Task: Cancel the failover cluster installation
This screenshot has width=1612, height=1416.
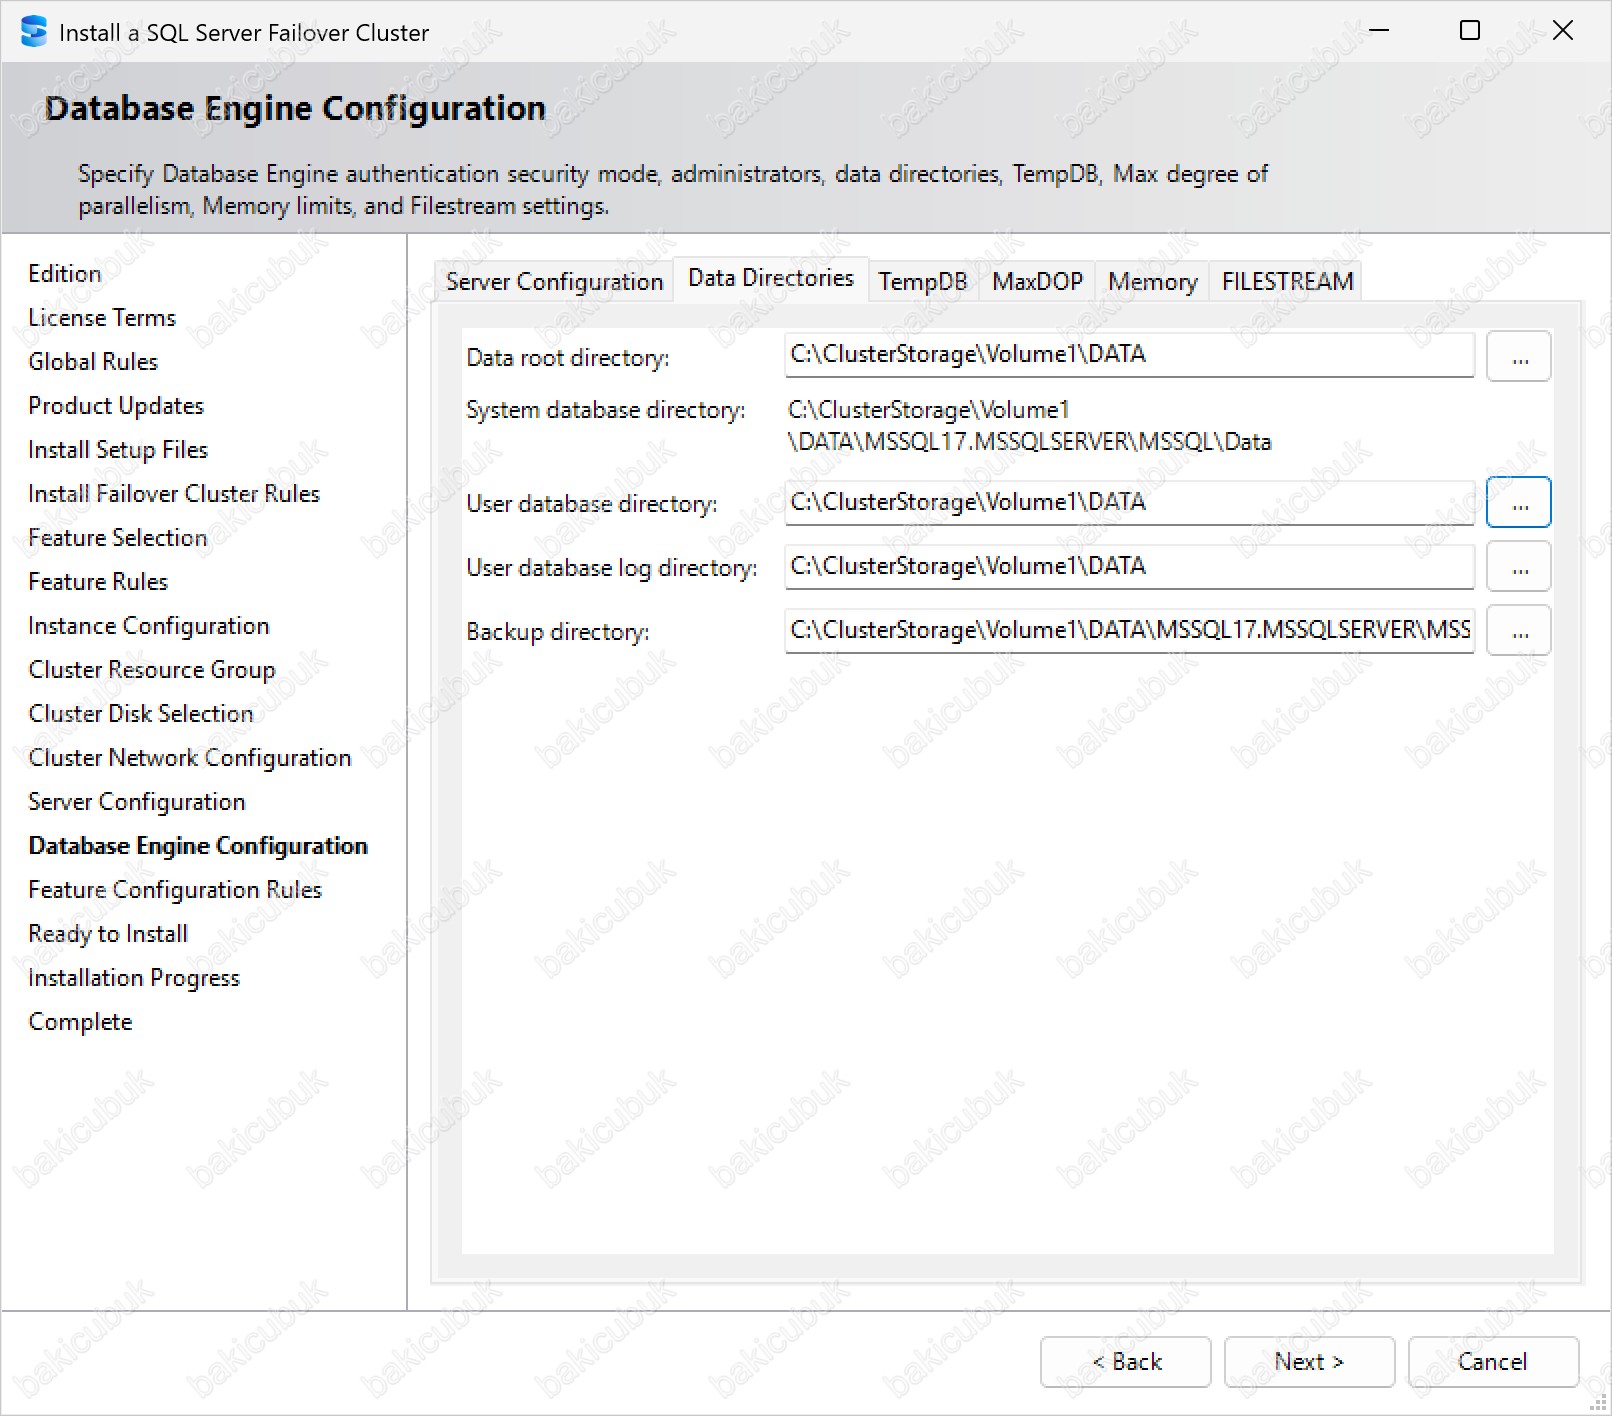Action: [x=1493, y=1362]
